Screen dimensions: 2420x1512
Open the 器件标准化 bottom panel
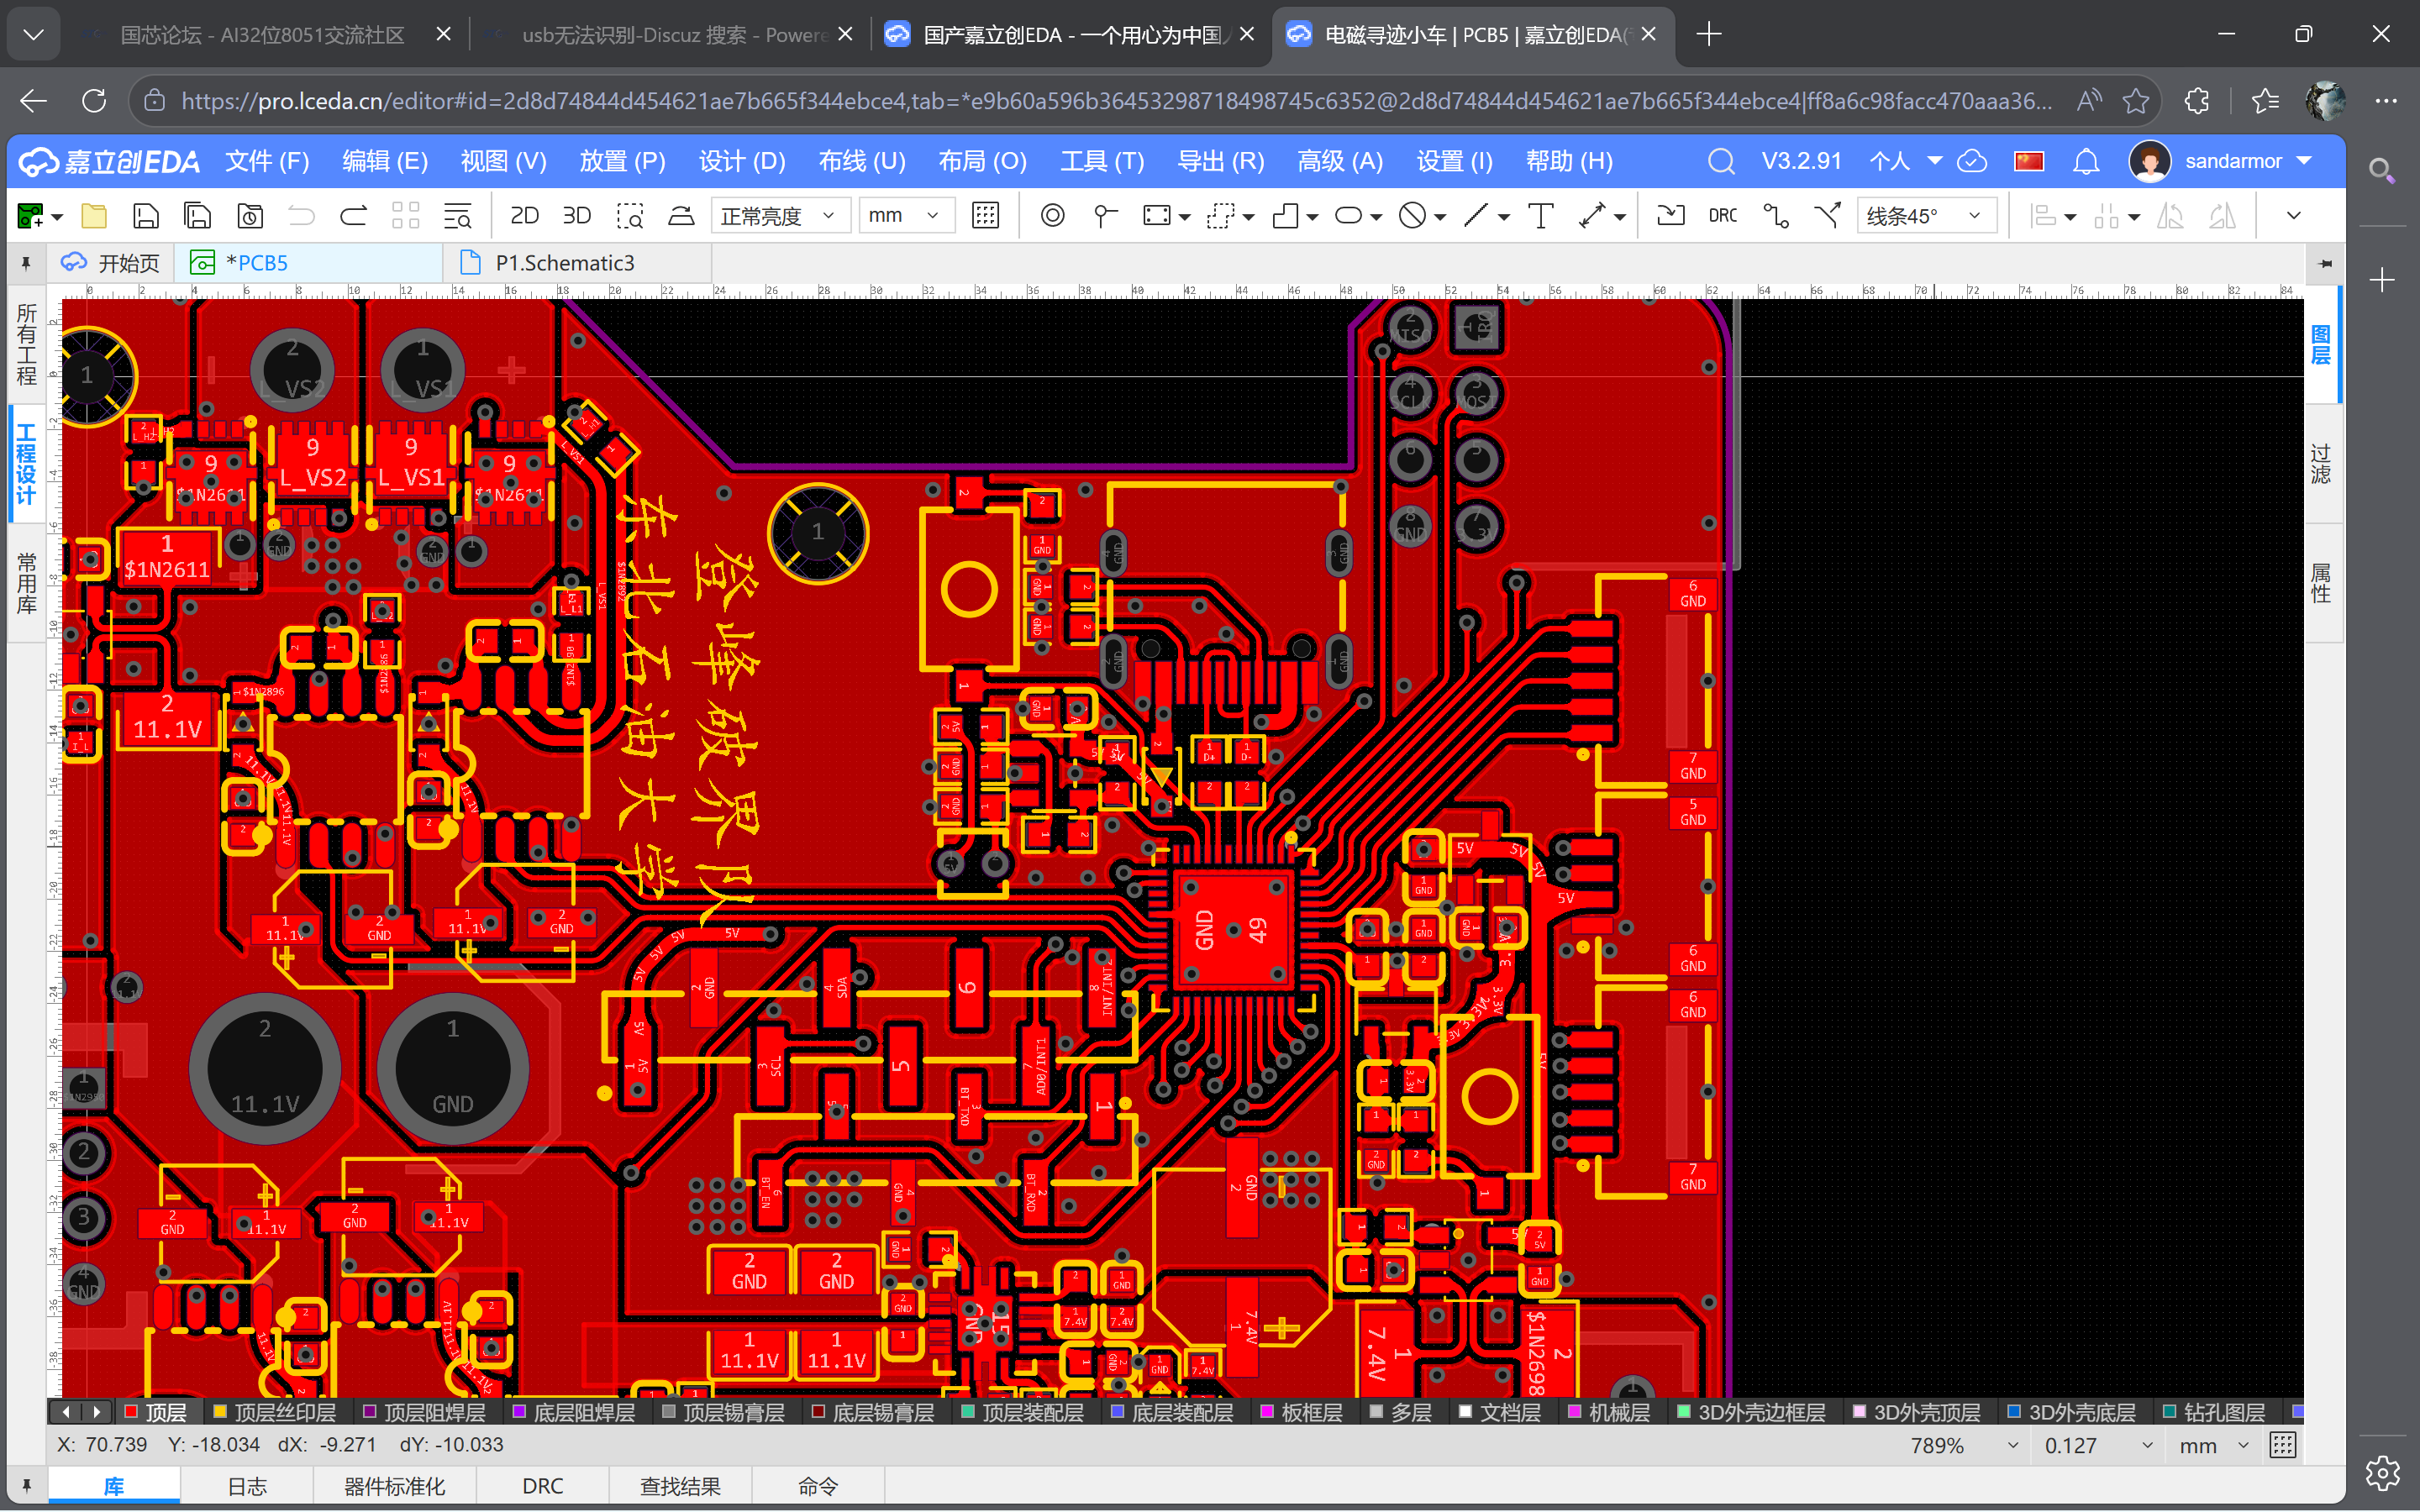click(394, 1486)
